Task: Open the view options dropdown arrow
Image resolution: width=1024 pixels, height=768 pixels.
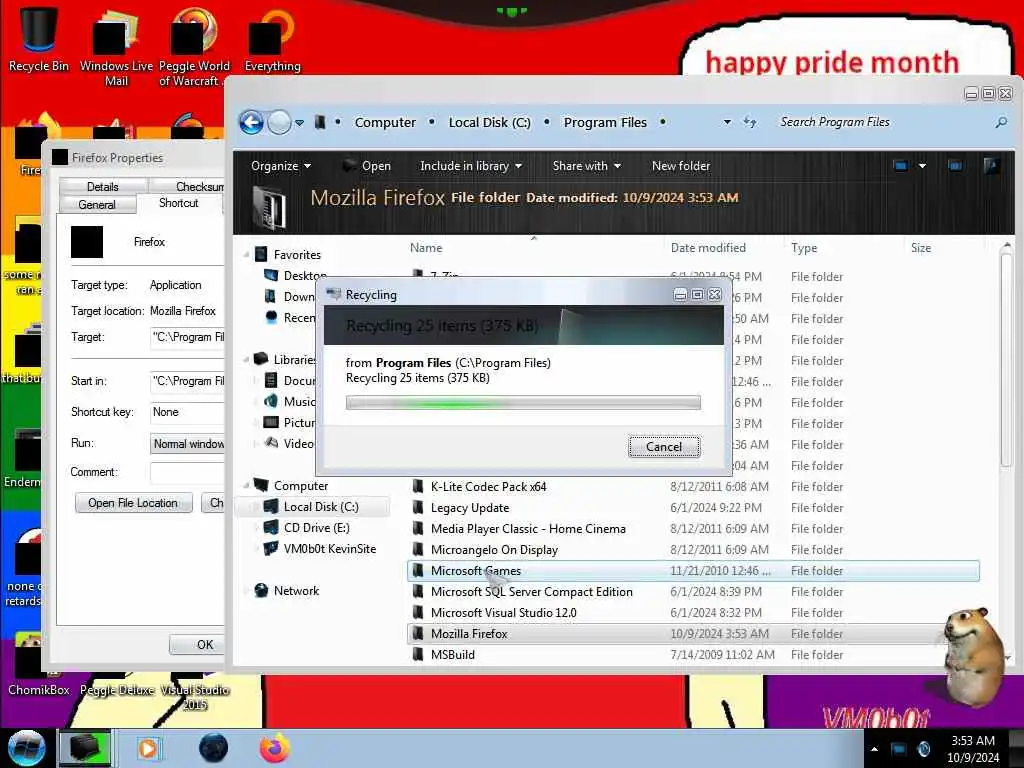Action: (922, 166)
